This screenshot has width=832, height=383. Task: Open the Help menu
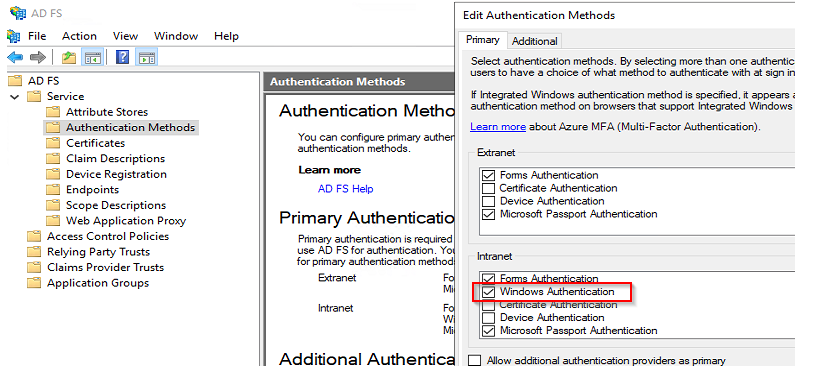[227, 36]
